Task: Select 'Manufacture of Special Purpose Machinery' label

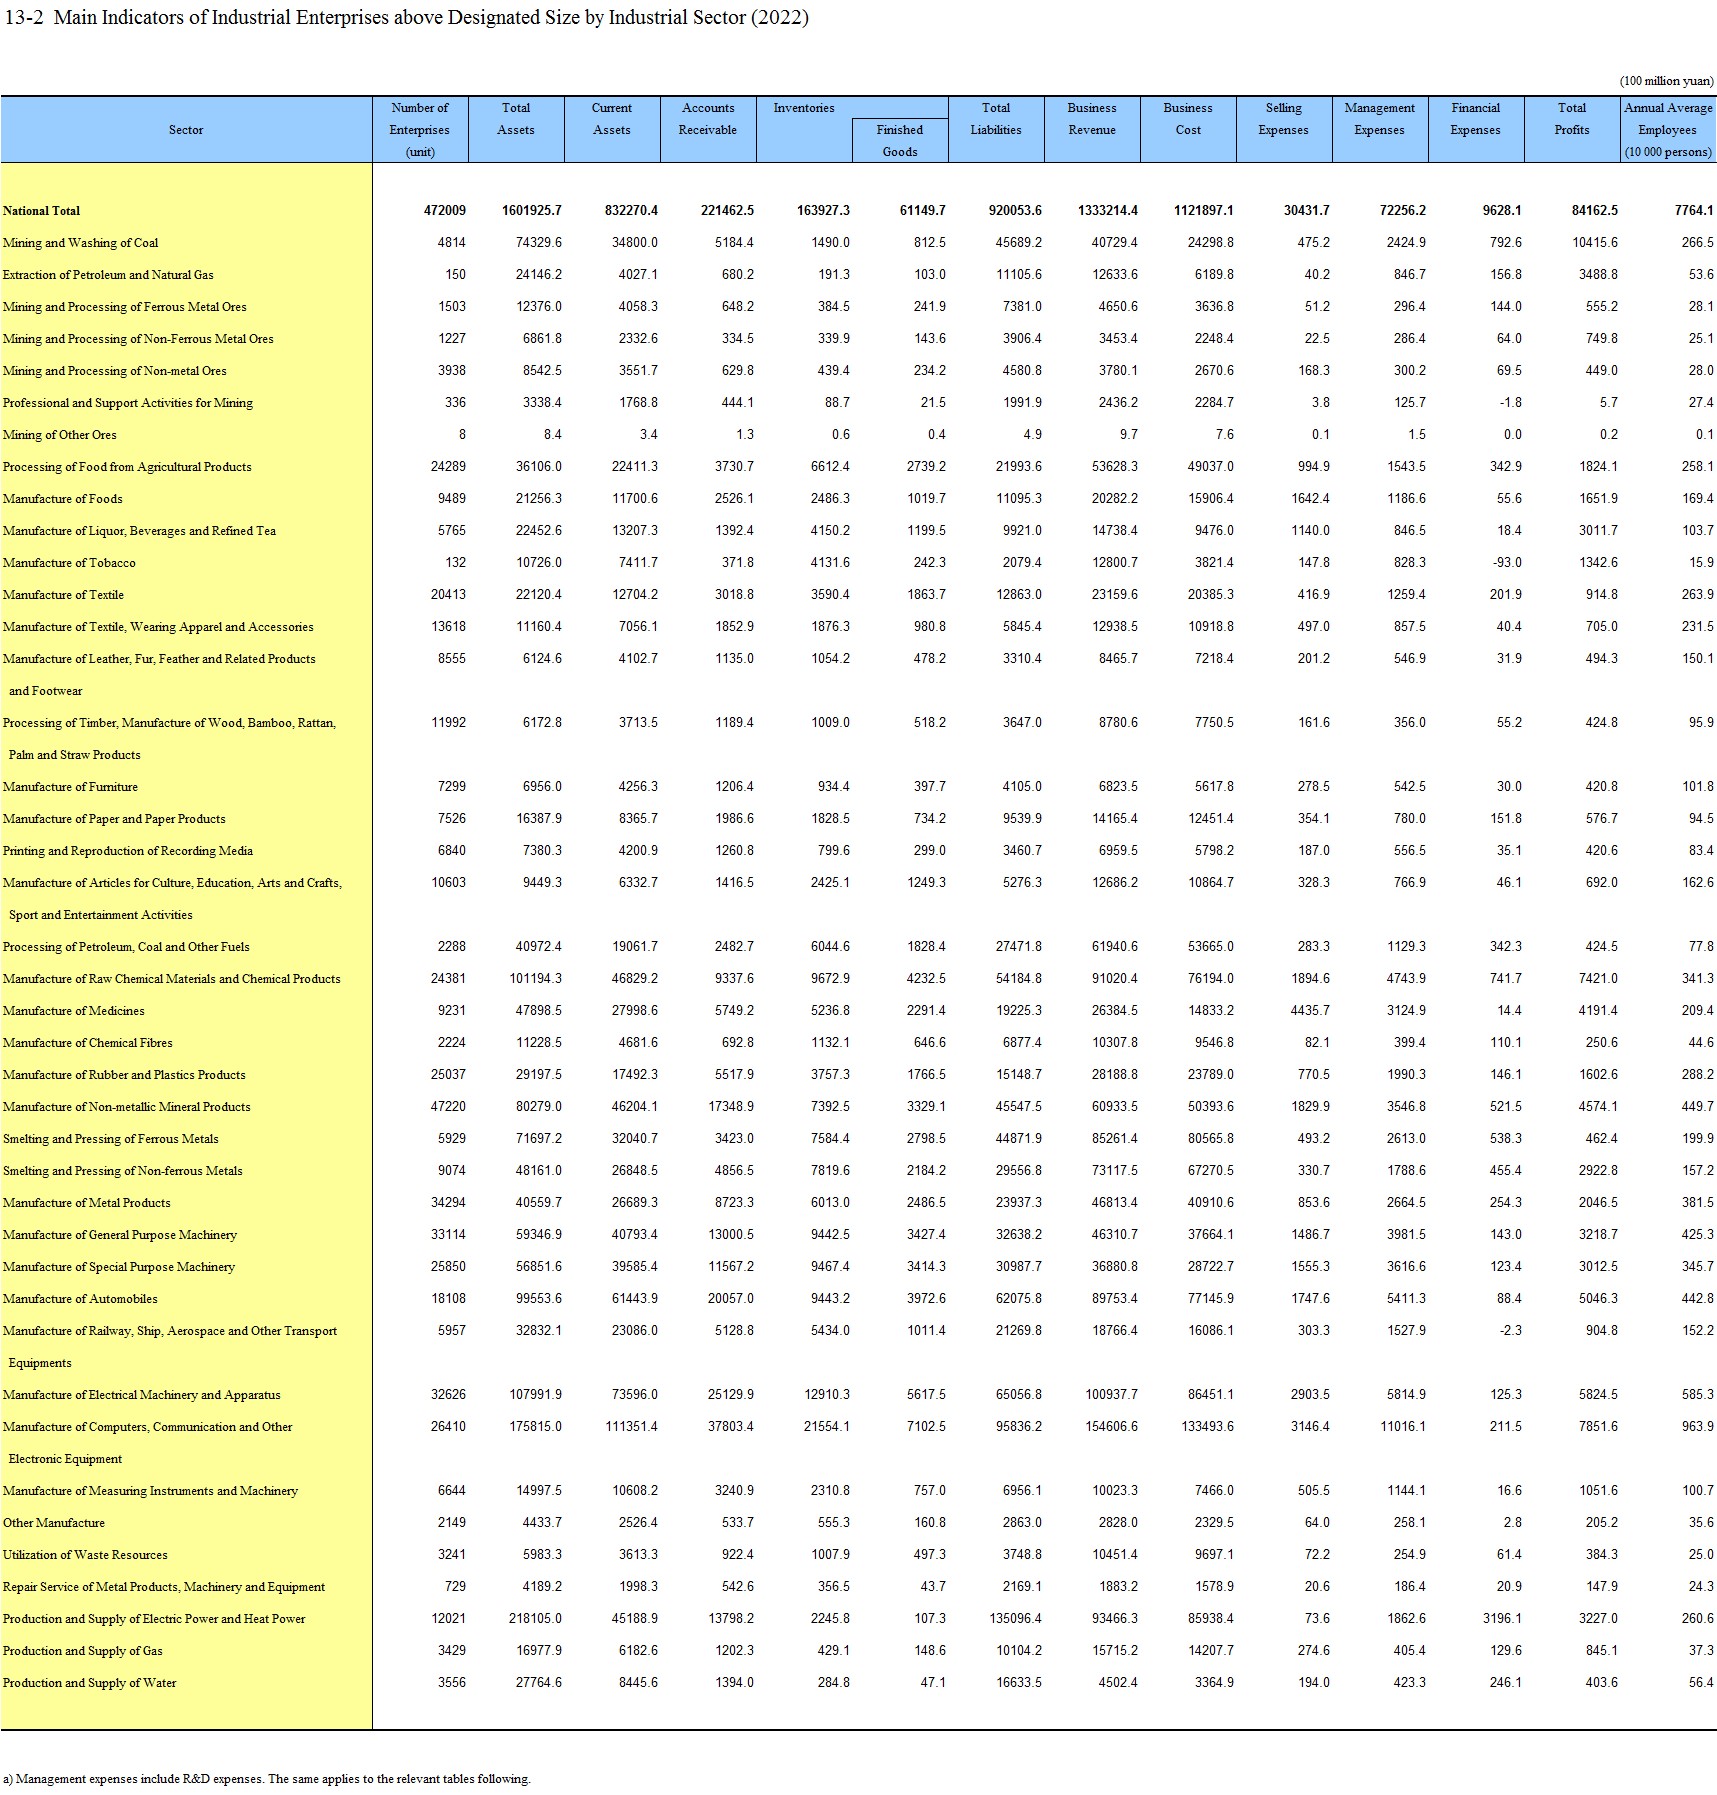Action: [119, 1267]
